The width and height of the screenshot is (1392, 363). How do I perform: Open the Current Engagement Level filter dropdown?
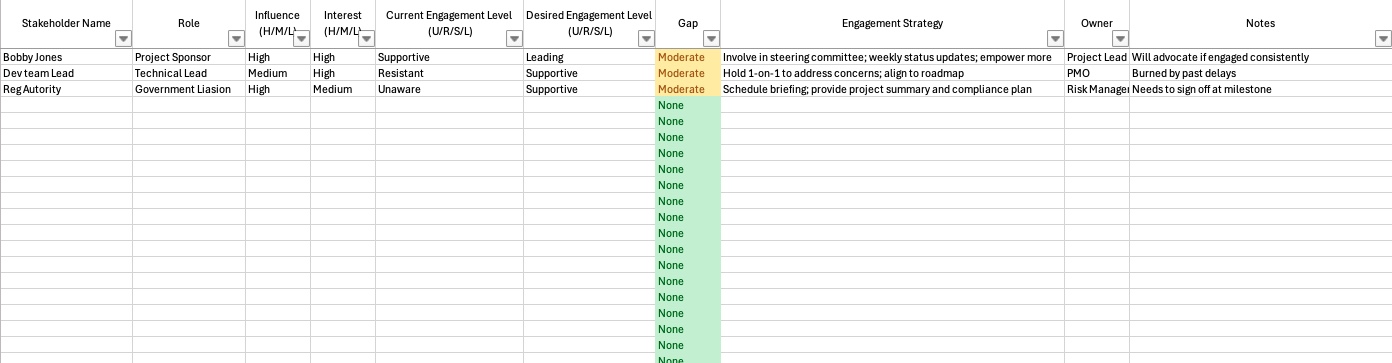point(514,39)
